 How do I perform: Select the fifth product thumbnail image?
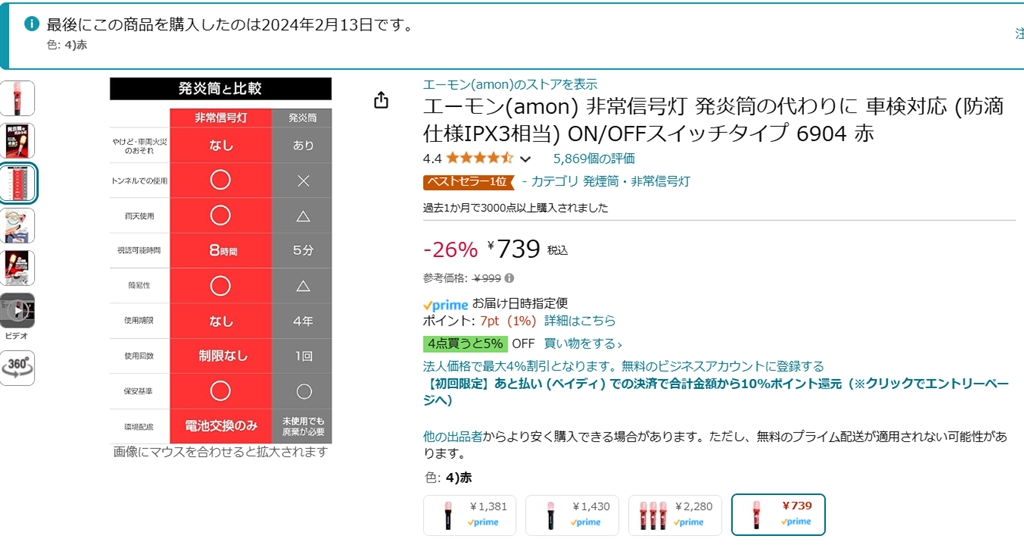coord(17,269)
